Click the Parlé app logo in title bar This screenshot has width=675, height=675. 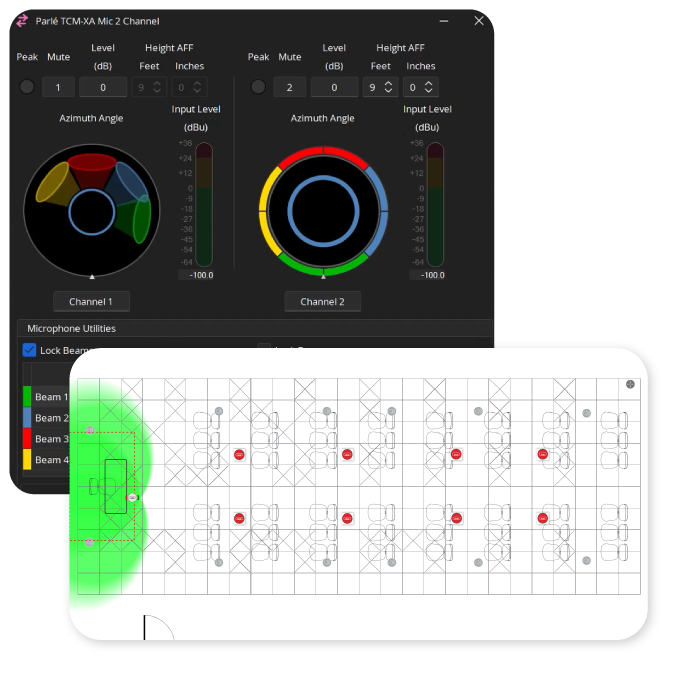coord(22,21)
